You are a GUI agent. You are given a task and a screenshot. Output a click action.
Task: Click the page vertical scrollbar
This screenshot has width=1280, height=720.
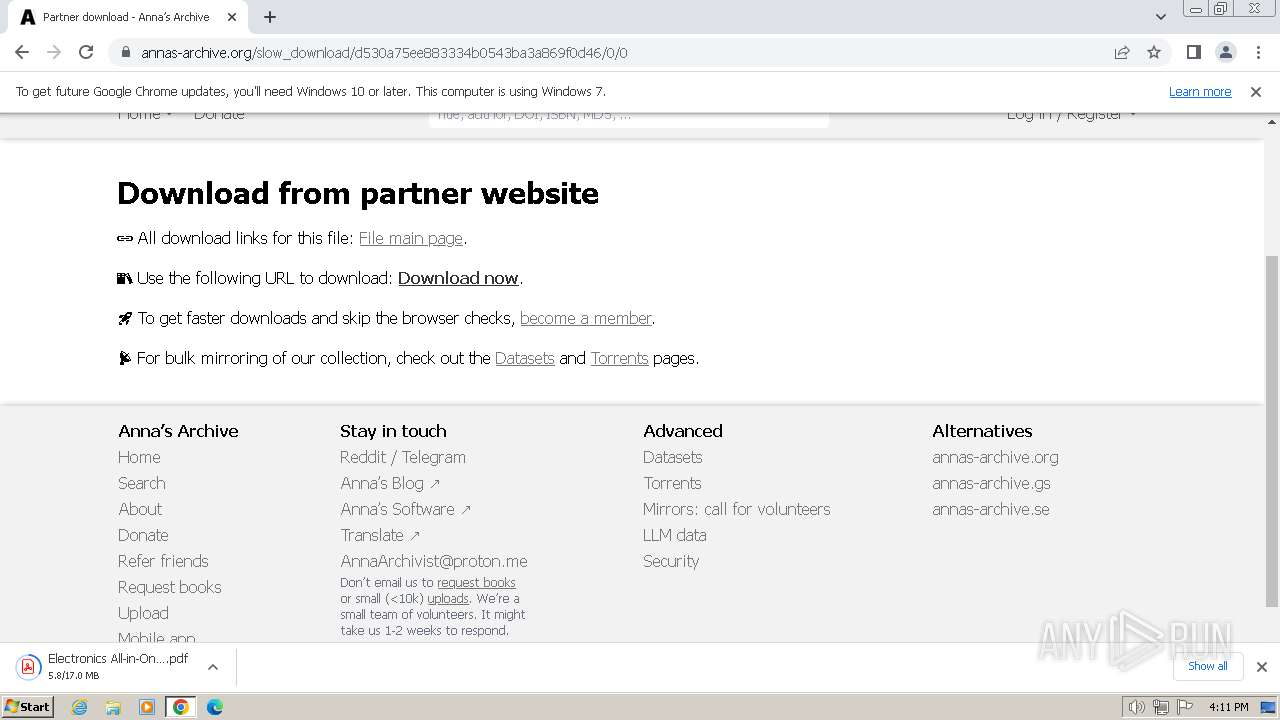coord(1272,430)
